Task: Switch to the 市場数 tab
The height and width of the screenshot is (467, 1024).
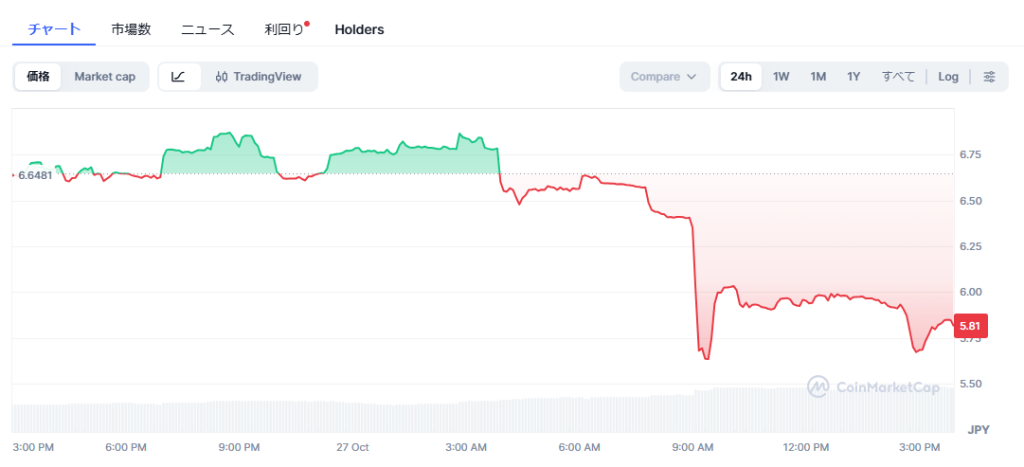Action: (x=131, y=29)
